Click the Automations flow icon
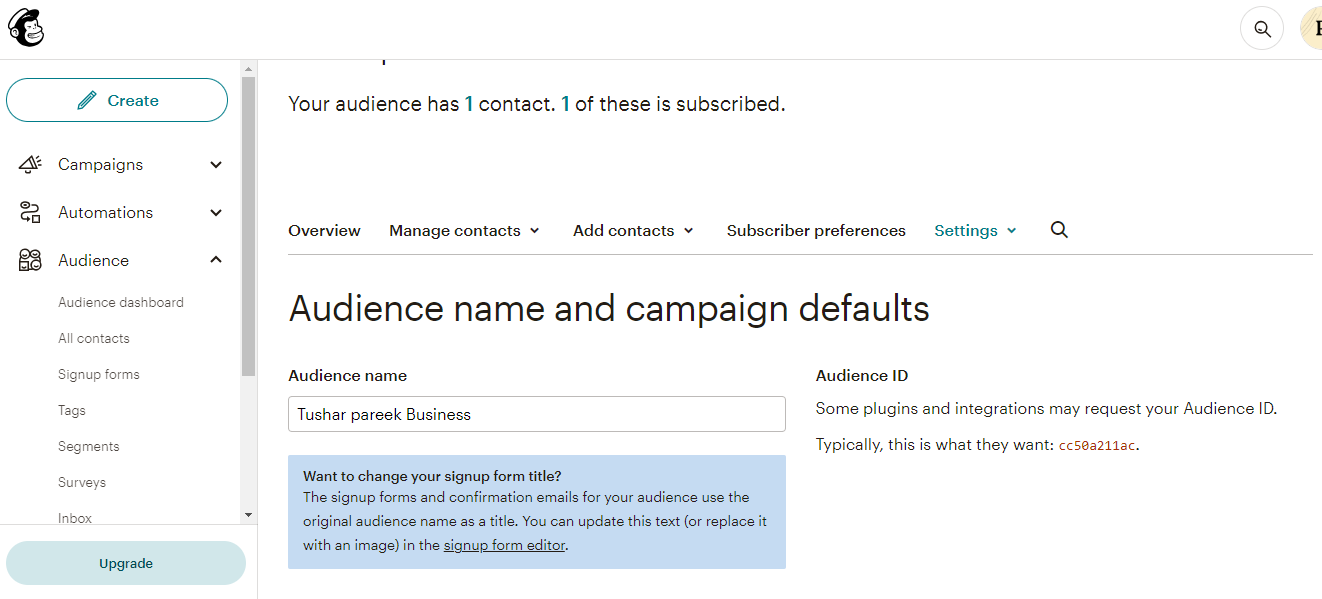Image resolution: width=1322 pixels, height=599 pixels. click(x=30, y=212)
